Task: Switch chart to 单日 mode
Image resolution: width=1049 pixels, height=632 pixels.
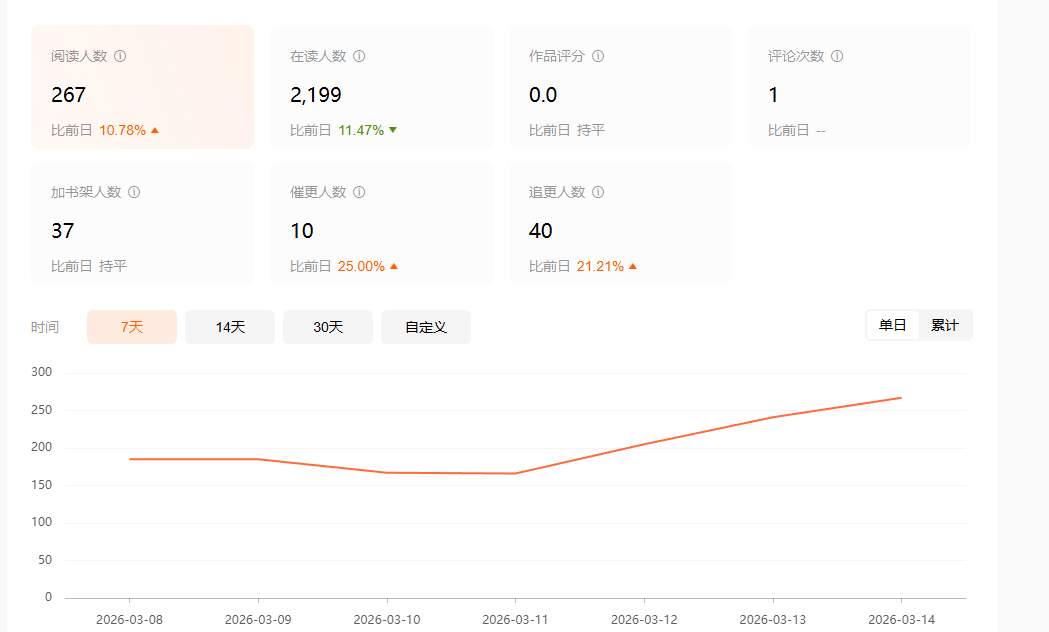Action: [x=892, y=326]
